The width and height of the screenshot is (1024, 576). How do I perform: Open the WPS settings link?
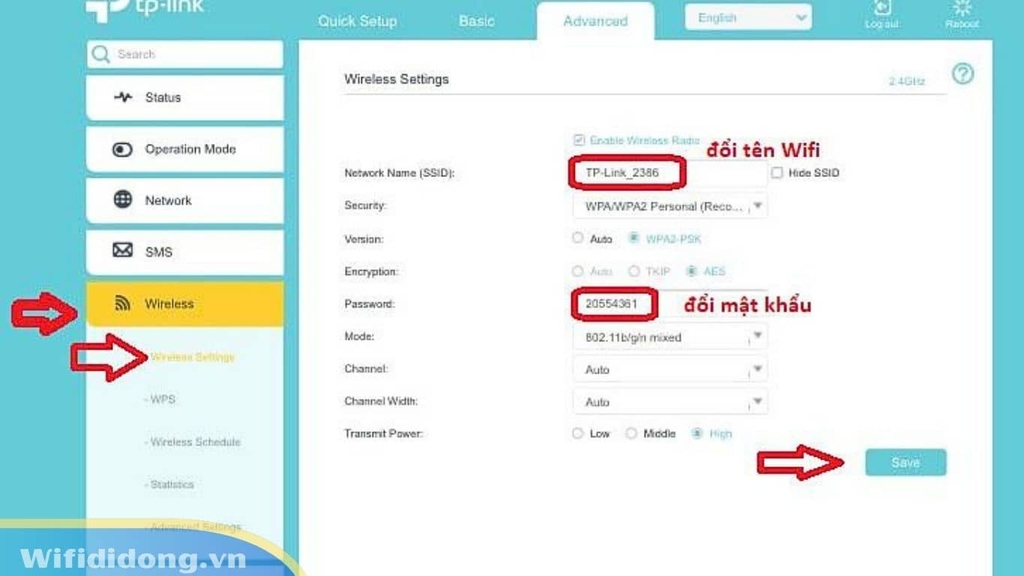click(x=161, y=399)
